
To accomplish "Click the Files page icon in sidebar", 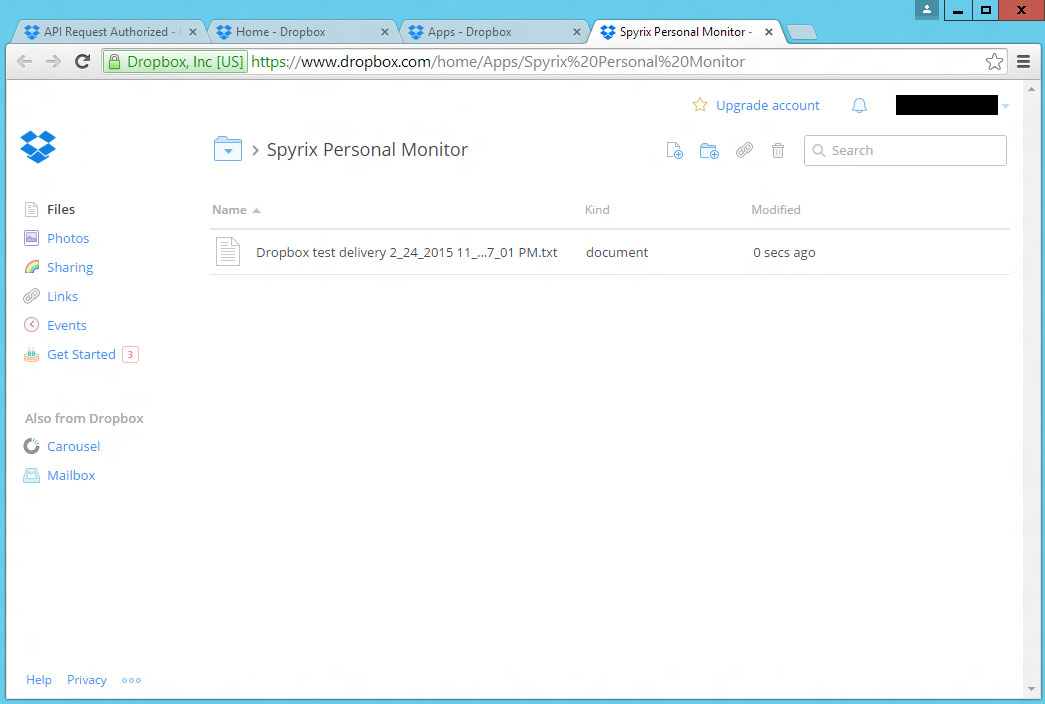I will [x=31, y=209].
